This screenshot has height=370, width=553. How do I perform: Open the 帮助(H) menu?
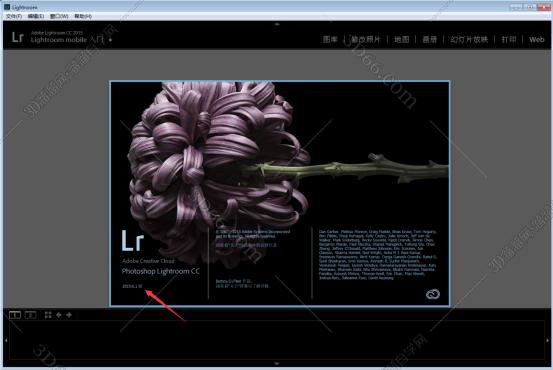(x=83, y=16)
